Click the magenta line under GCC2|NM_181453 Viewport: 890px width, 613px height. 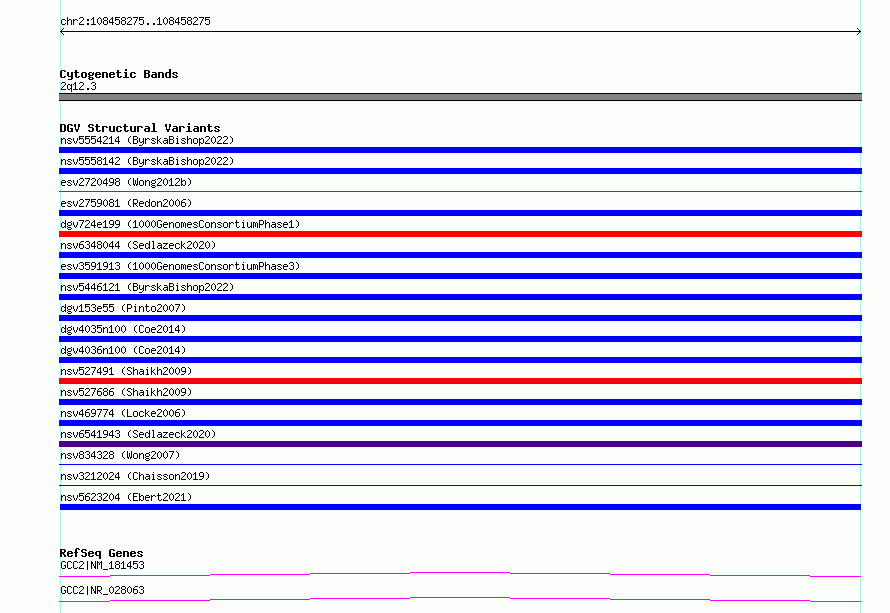tap(460, 574)
